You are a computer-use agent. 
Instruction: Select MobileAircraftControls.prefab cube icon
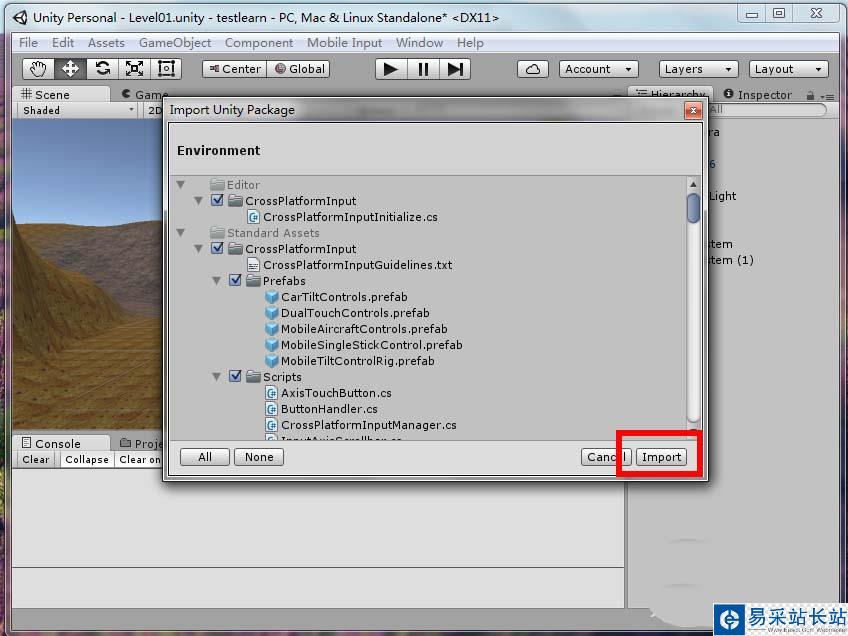pyautogui.click(x=271, y=329)
